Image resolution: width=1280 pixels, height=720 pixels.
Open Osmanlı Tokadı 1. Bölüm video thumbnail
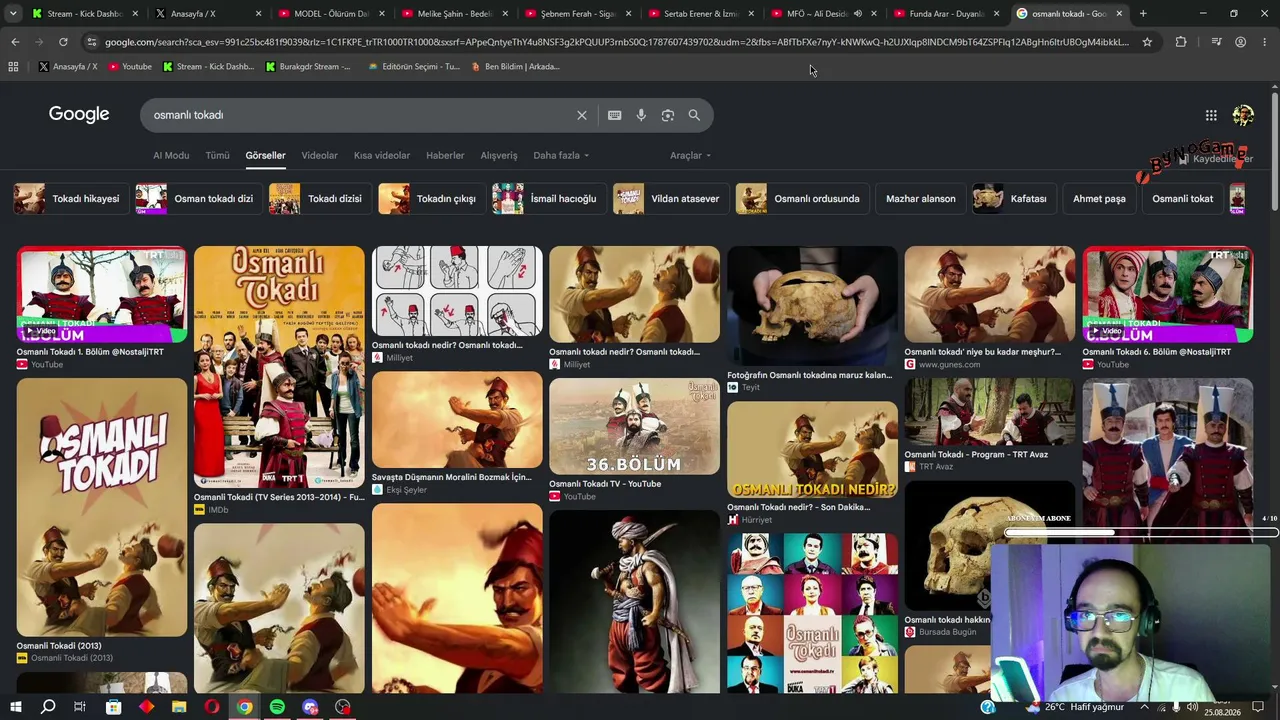pyautogui.click(x=101, y=294)
